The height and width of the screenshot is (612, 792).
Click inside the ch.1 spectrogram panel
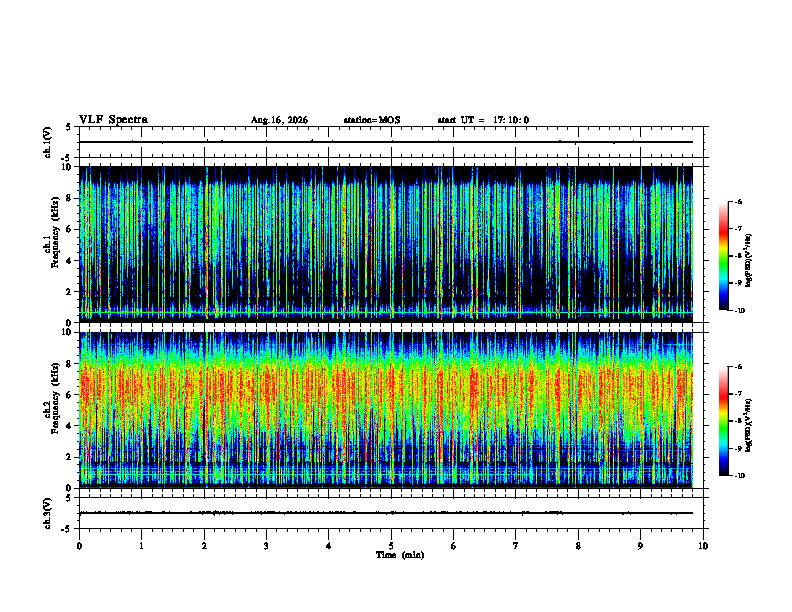point(386,244)
